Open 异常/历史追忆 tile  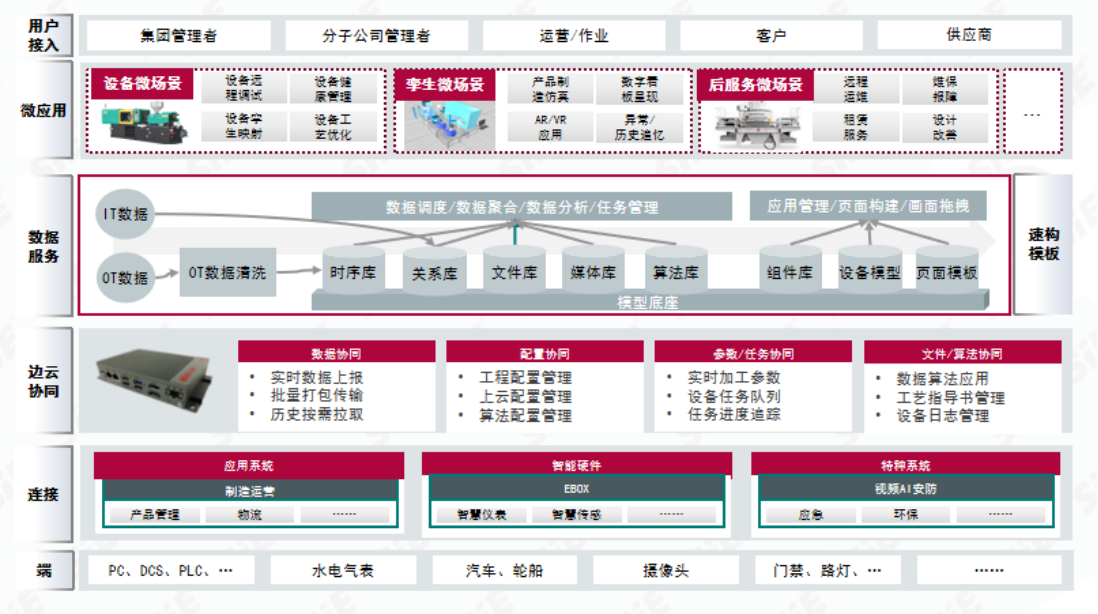click(639, 127)
